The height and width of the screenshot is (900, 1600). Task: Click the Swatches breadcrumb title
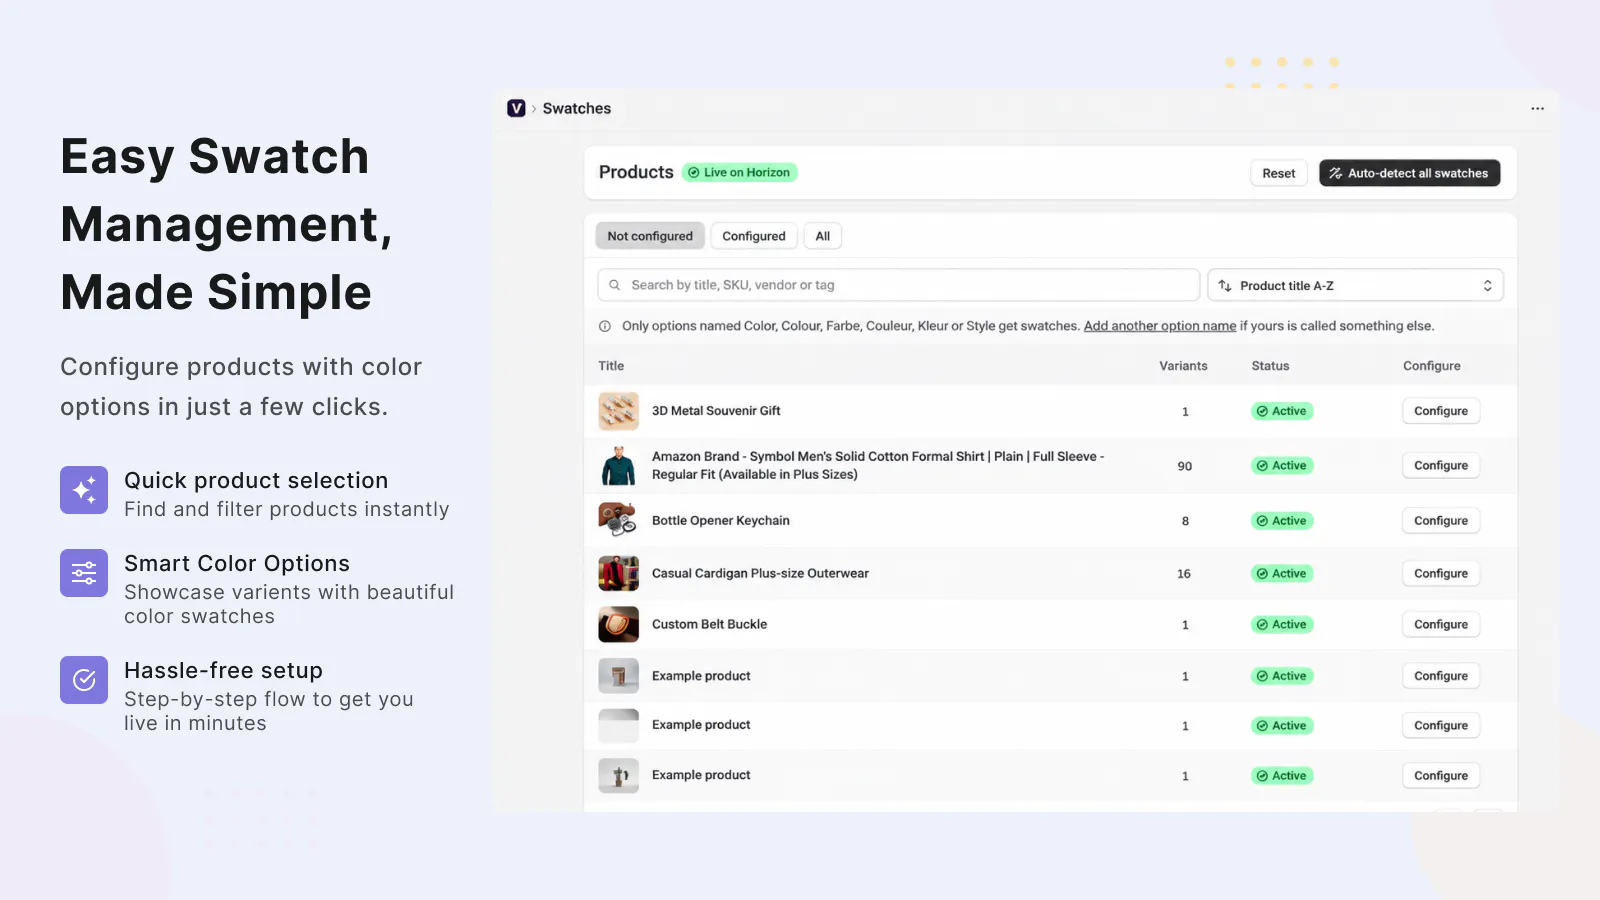tap(577, 109)
